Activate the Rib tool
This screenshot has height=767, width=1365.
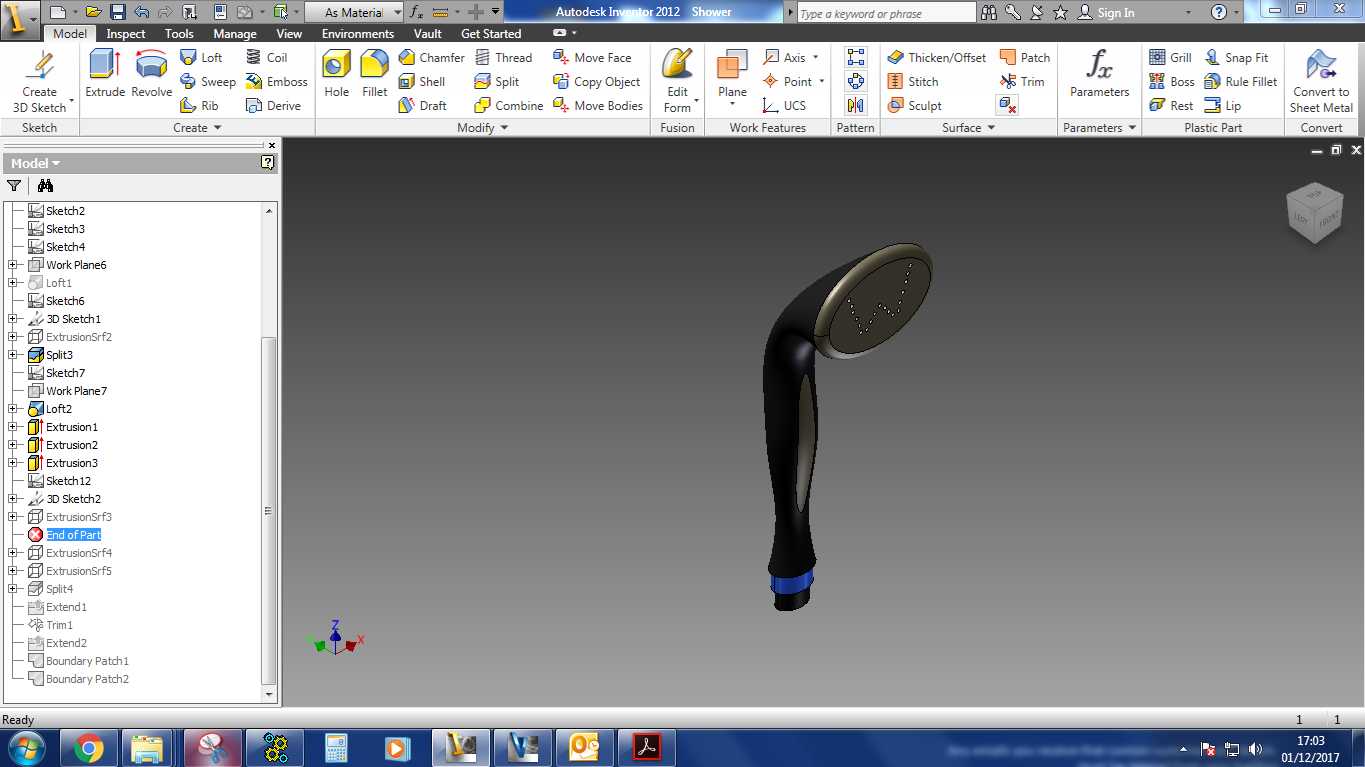[x=199, y=106]
